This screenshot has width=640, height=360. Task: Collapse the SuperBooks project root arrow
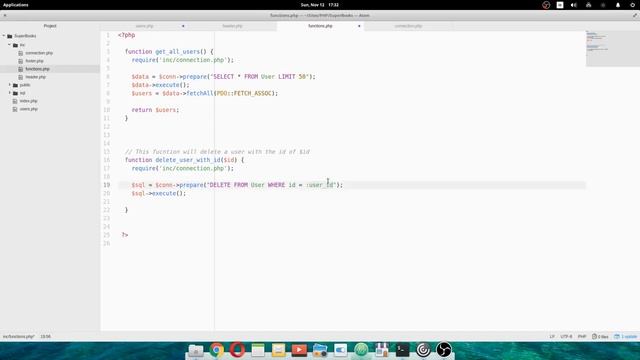(4, 36)
